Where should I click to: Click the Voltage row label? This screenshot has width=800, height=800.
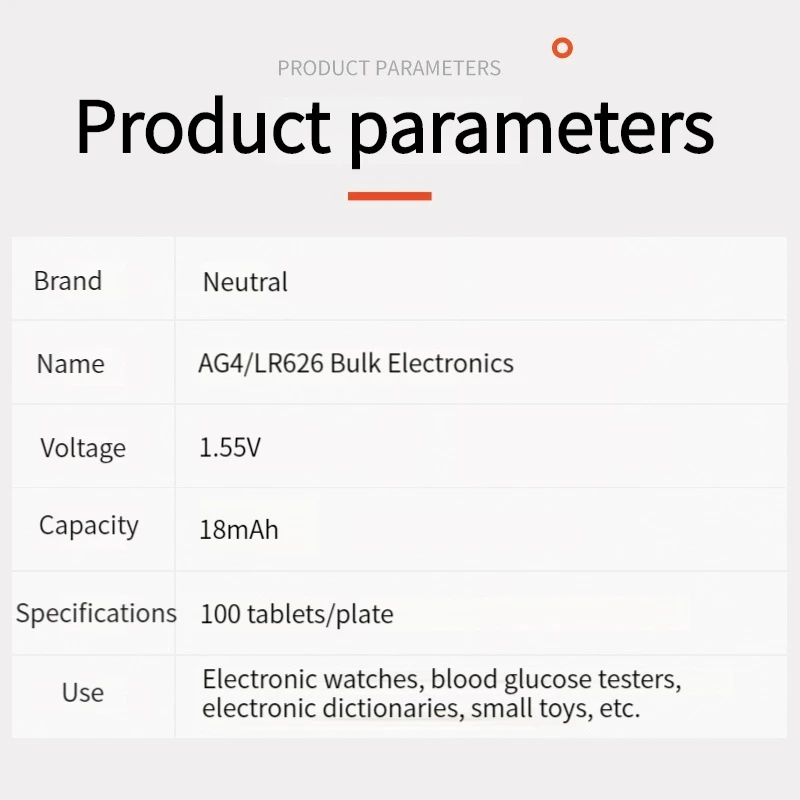tap(83, 447)
